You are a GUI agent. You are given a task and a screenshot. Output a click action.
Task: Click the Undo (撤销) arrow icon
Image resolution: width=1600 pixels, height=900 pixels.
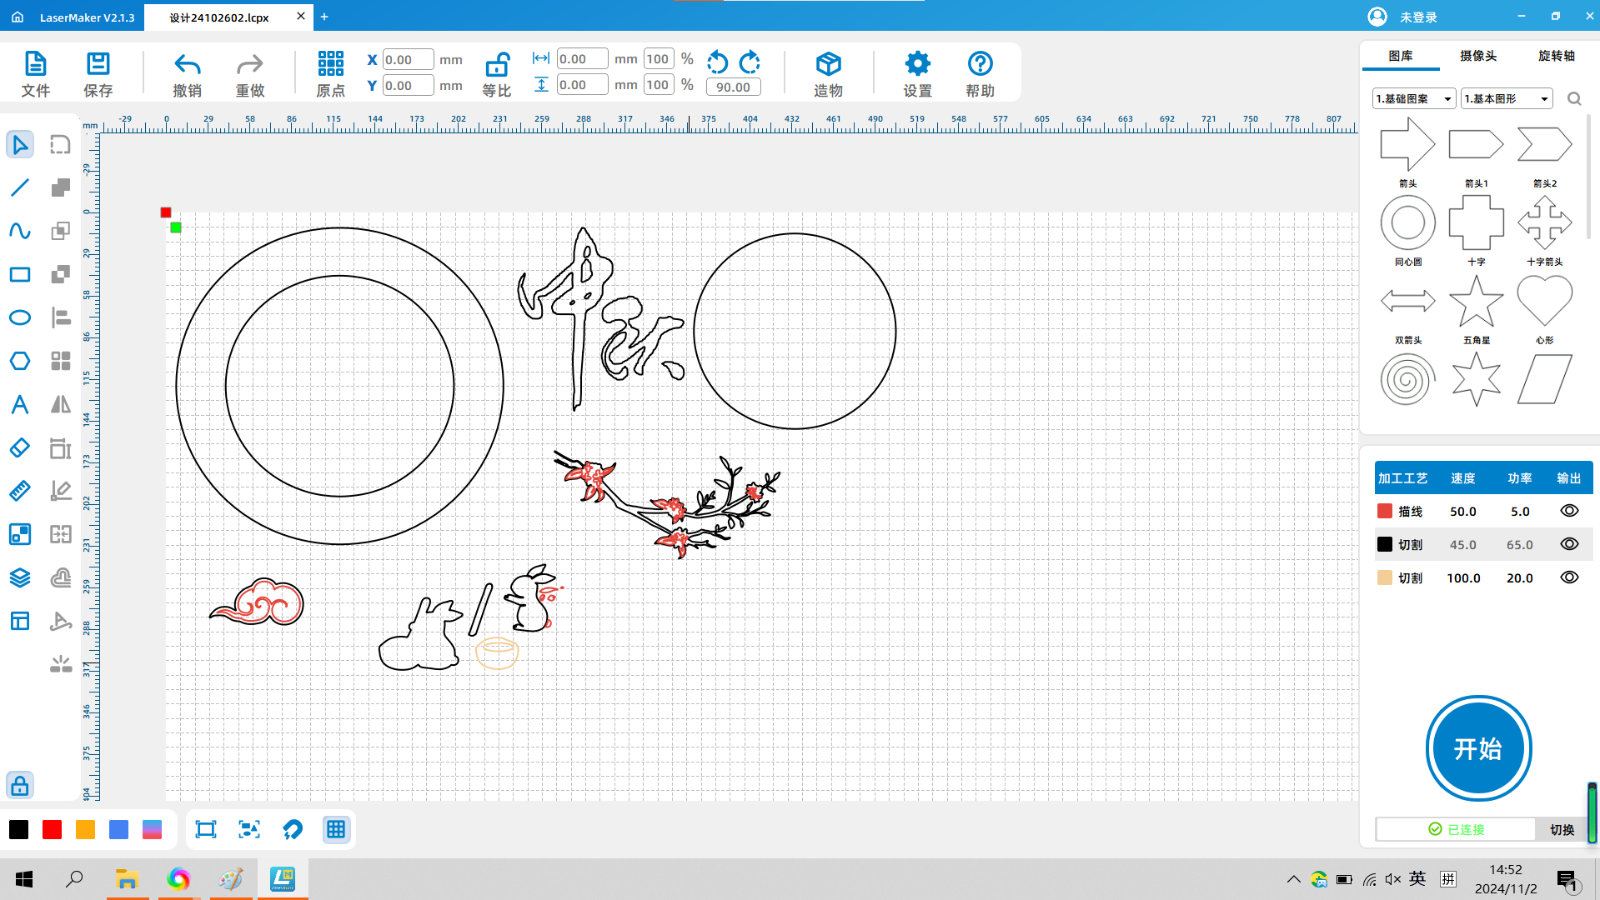(x=187, y=65)
